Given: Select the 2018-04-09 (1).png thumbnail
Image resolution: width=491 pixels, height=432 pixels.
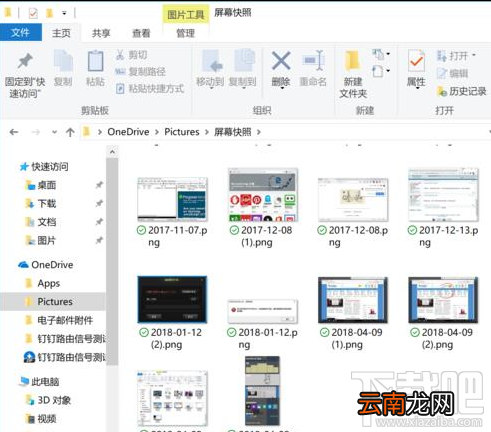Looking at the screenshot, I should 353,300.
